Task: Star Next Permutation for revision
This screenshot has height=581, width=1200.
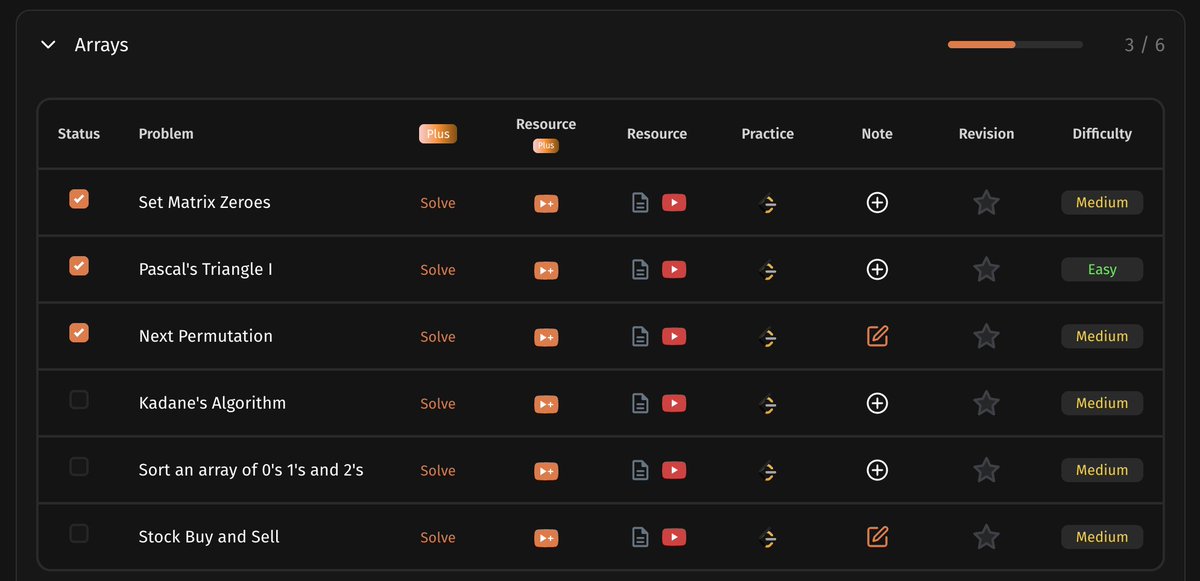Action: [x=986, y=337]
